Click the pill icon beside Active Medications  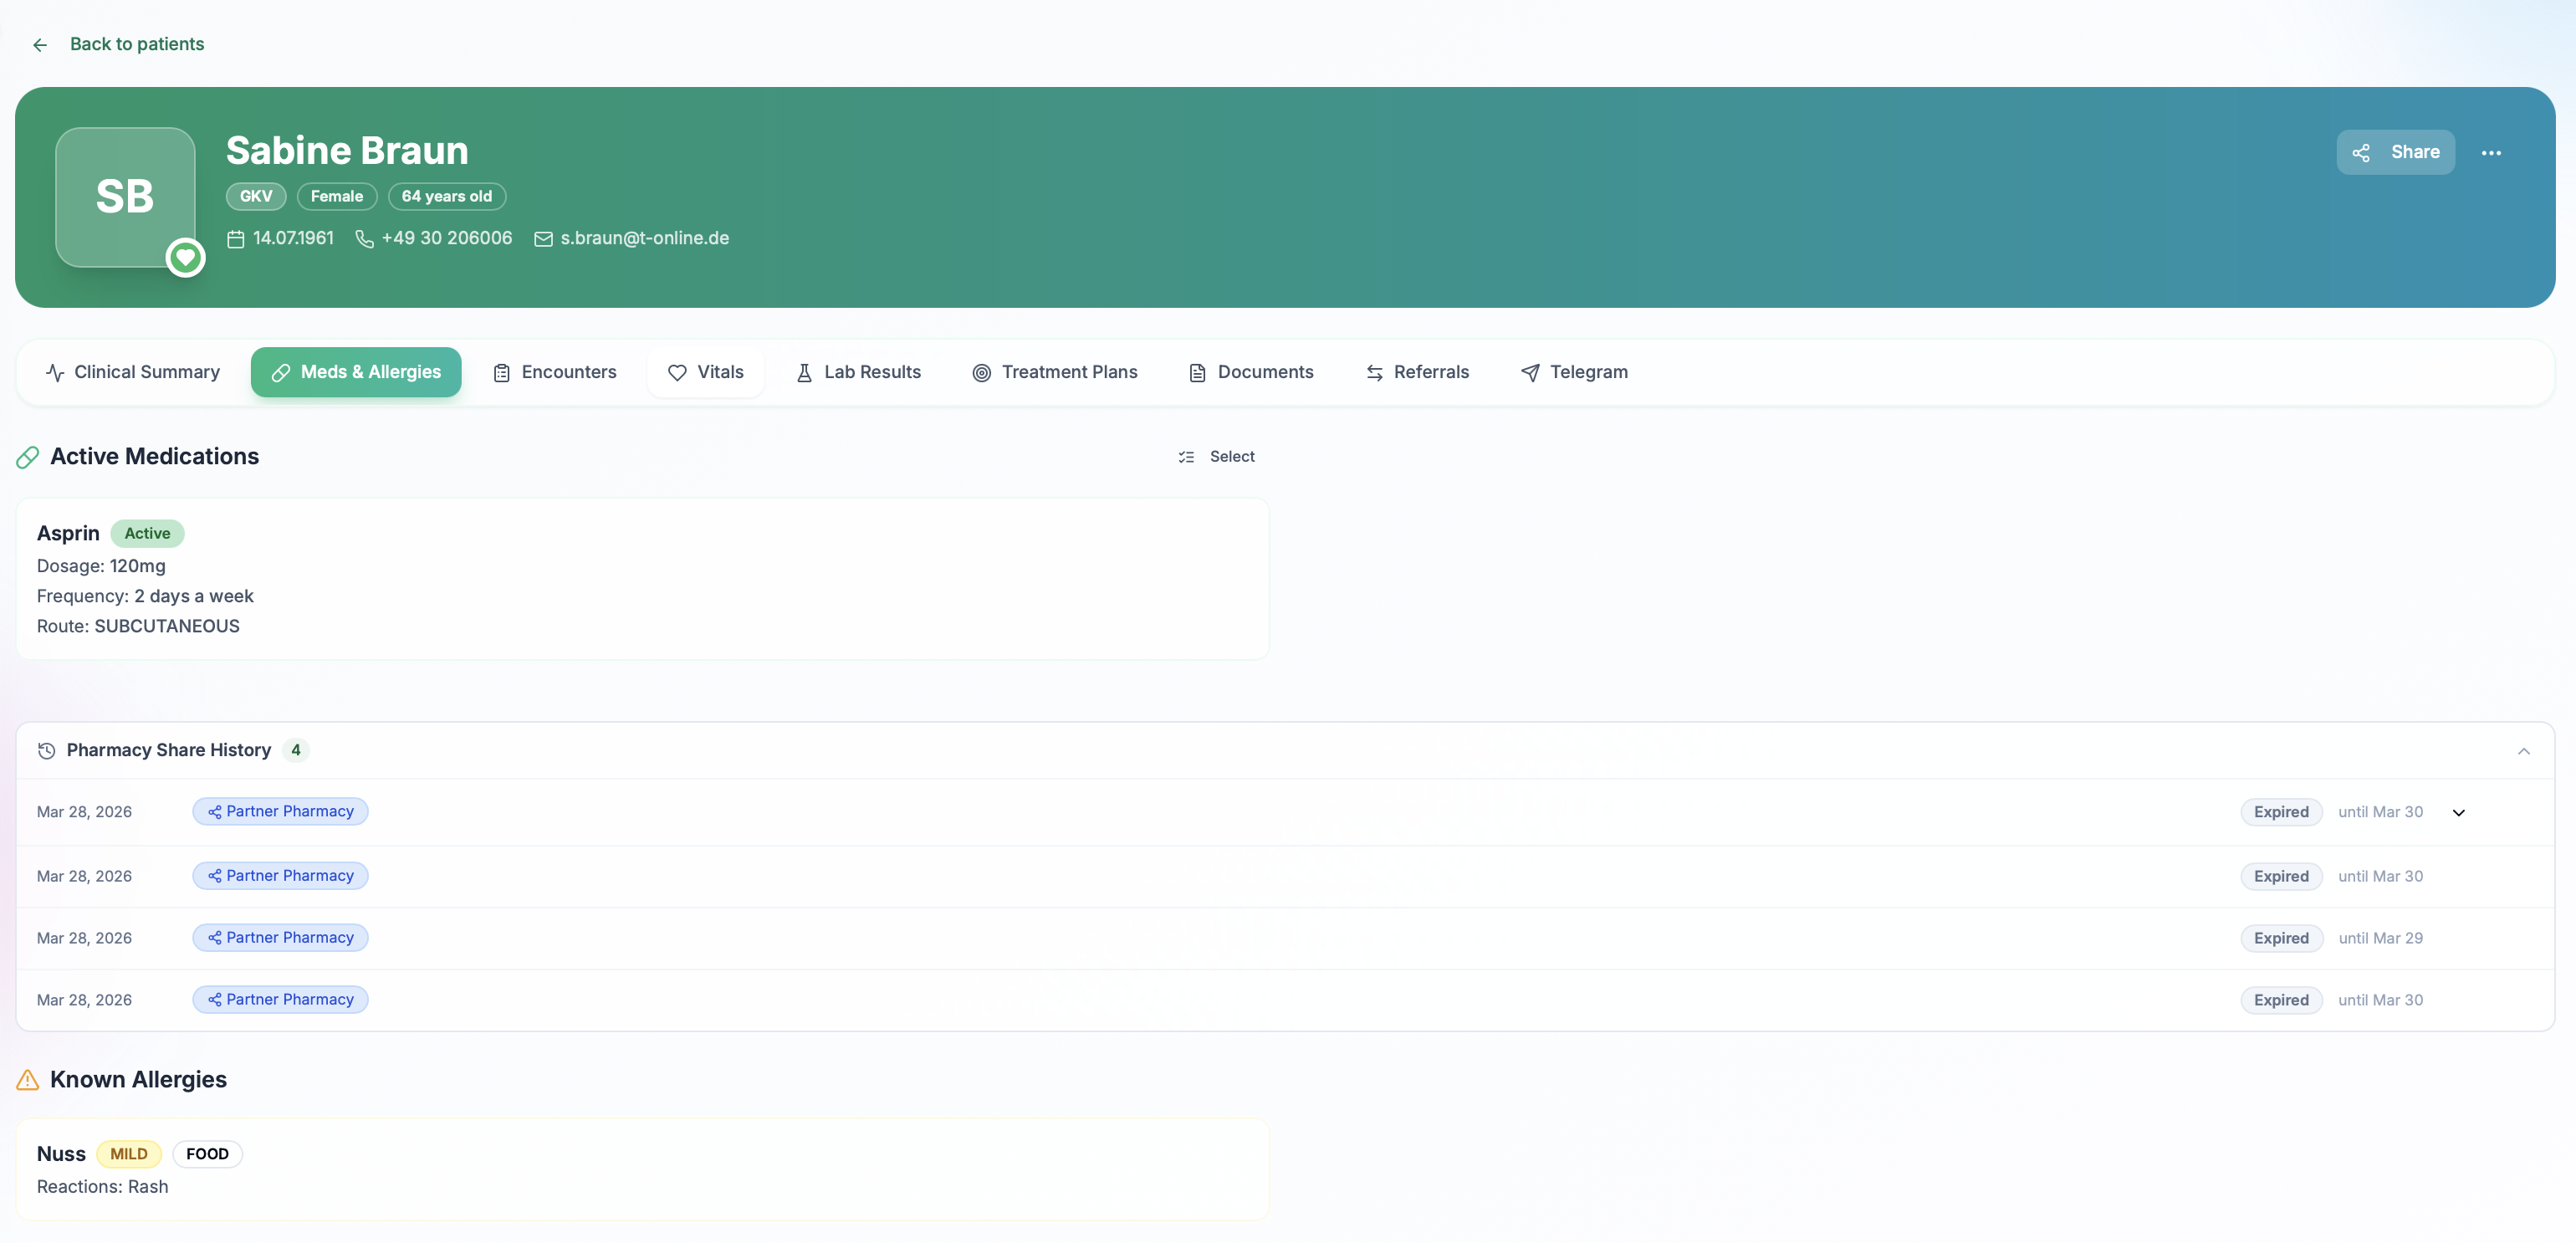[x=28, y=457]
